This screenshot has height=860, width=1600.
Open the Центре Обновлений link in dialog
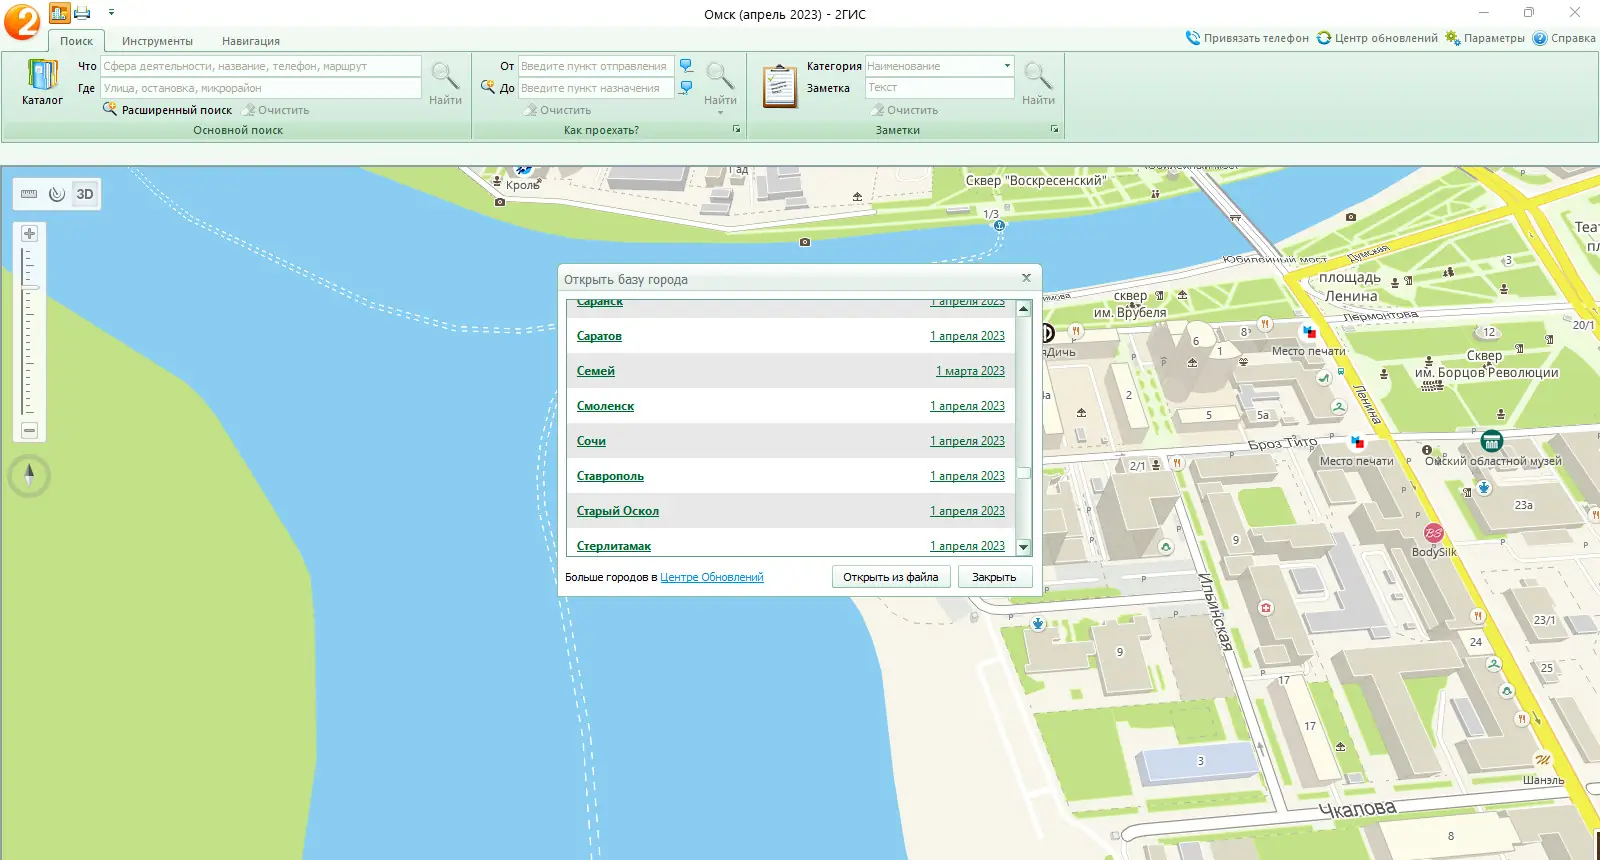[x=712, y=577]
